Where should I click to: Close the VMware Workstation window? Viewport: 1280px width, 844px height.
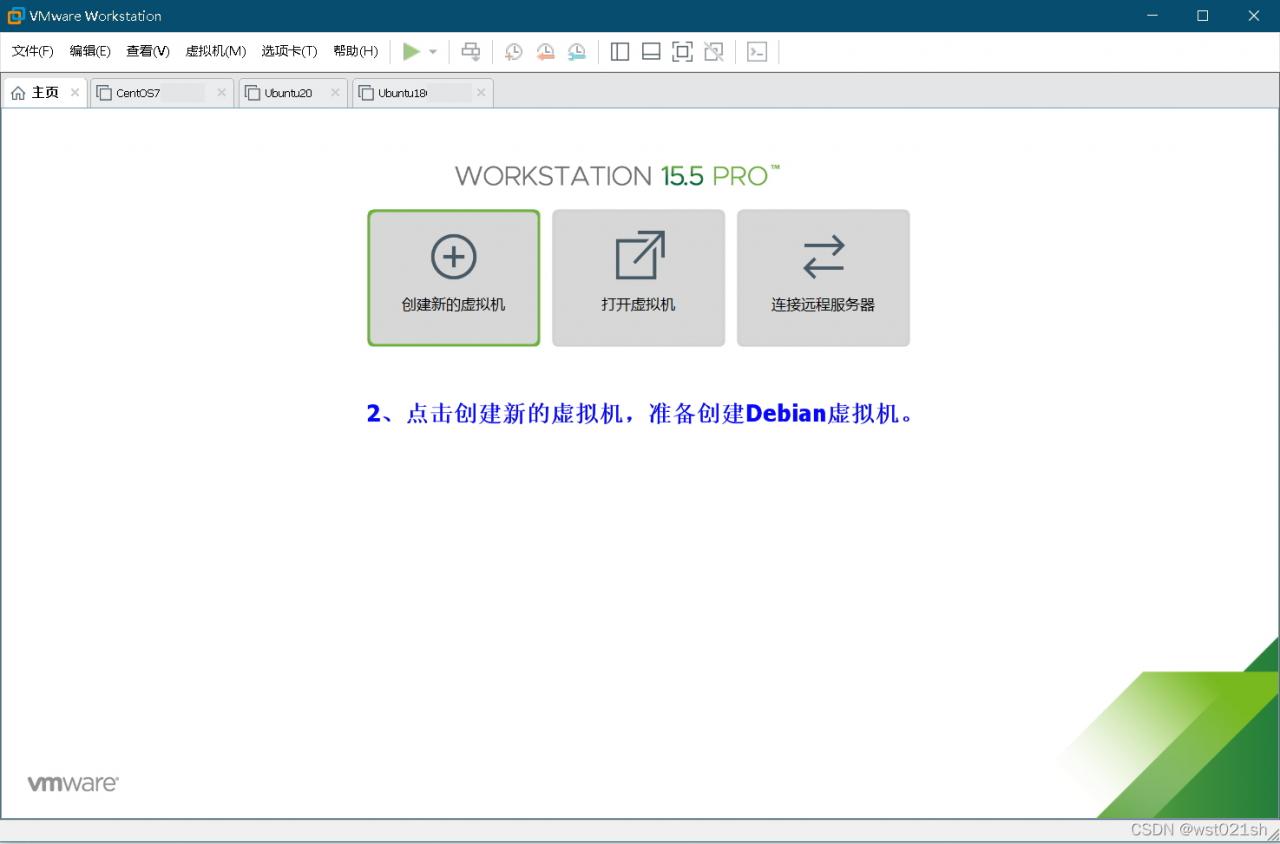1254,16
